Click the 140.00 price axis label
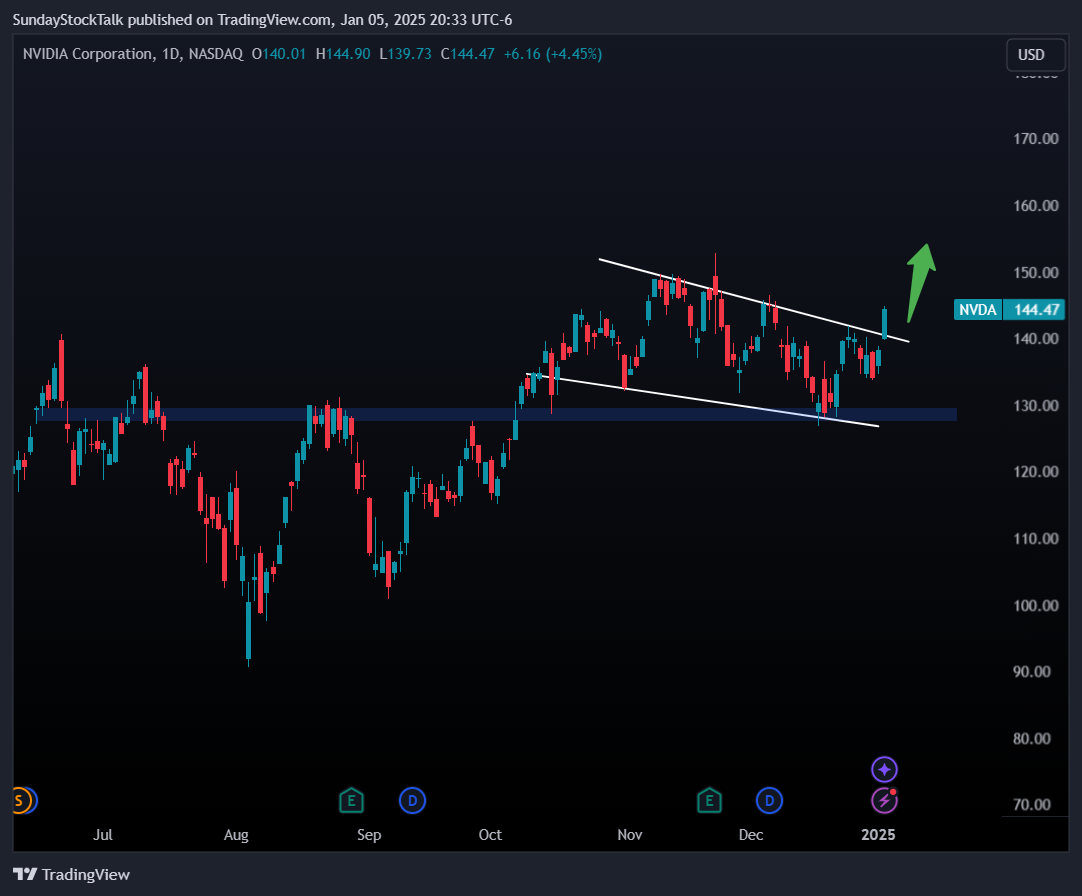 tap(1035, 339)
